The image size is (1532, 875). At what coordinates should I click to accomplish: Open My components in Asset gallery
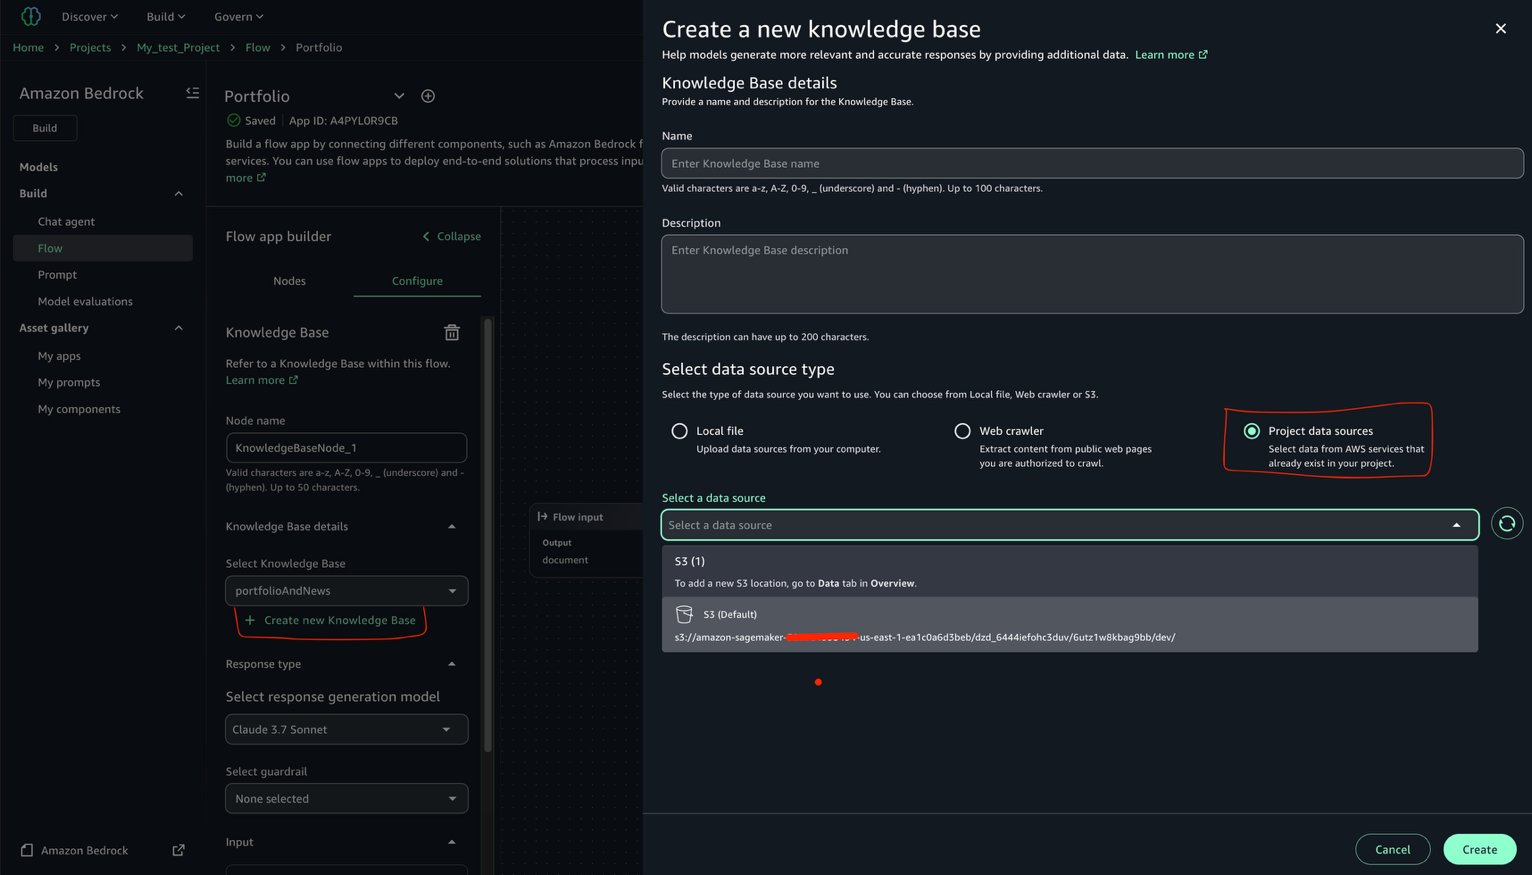(x=79, y=409)
